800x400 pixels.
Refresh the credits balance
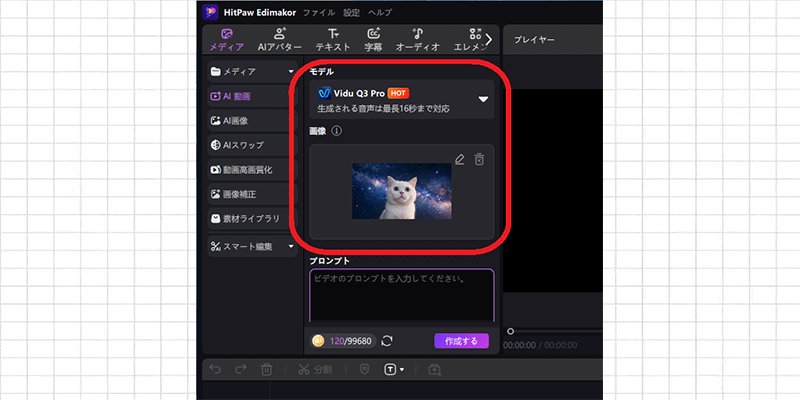click(x=387, y=341)
